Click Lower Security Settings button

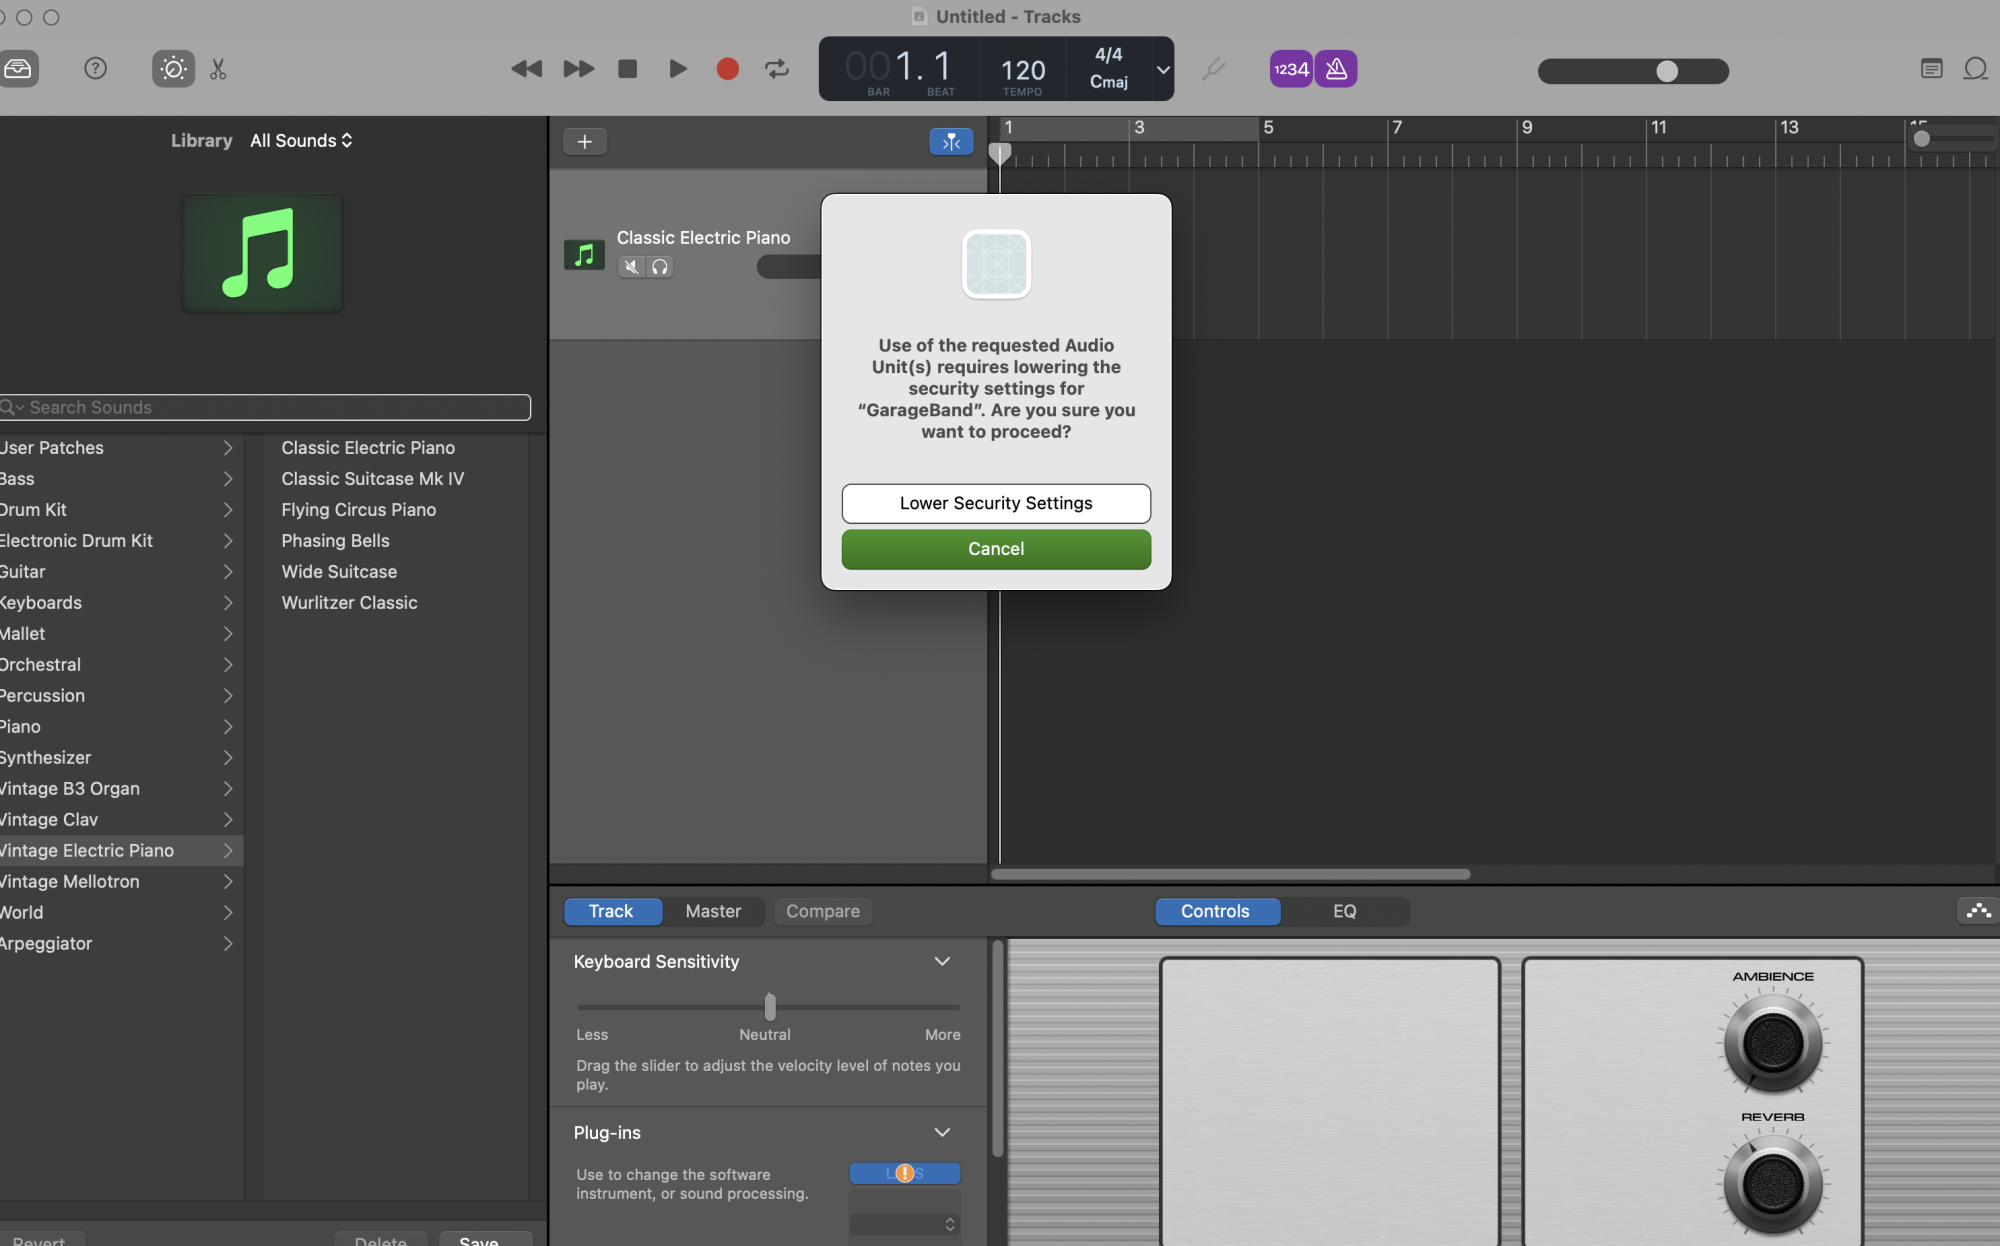tap(996, 503)
